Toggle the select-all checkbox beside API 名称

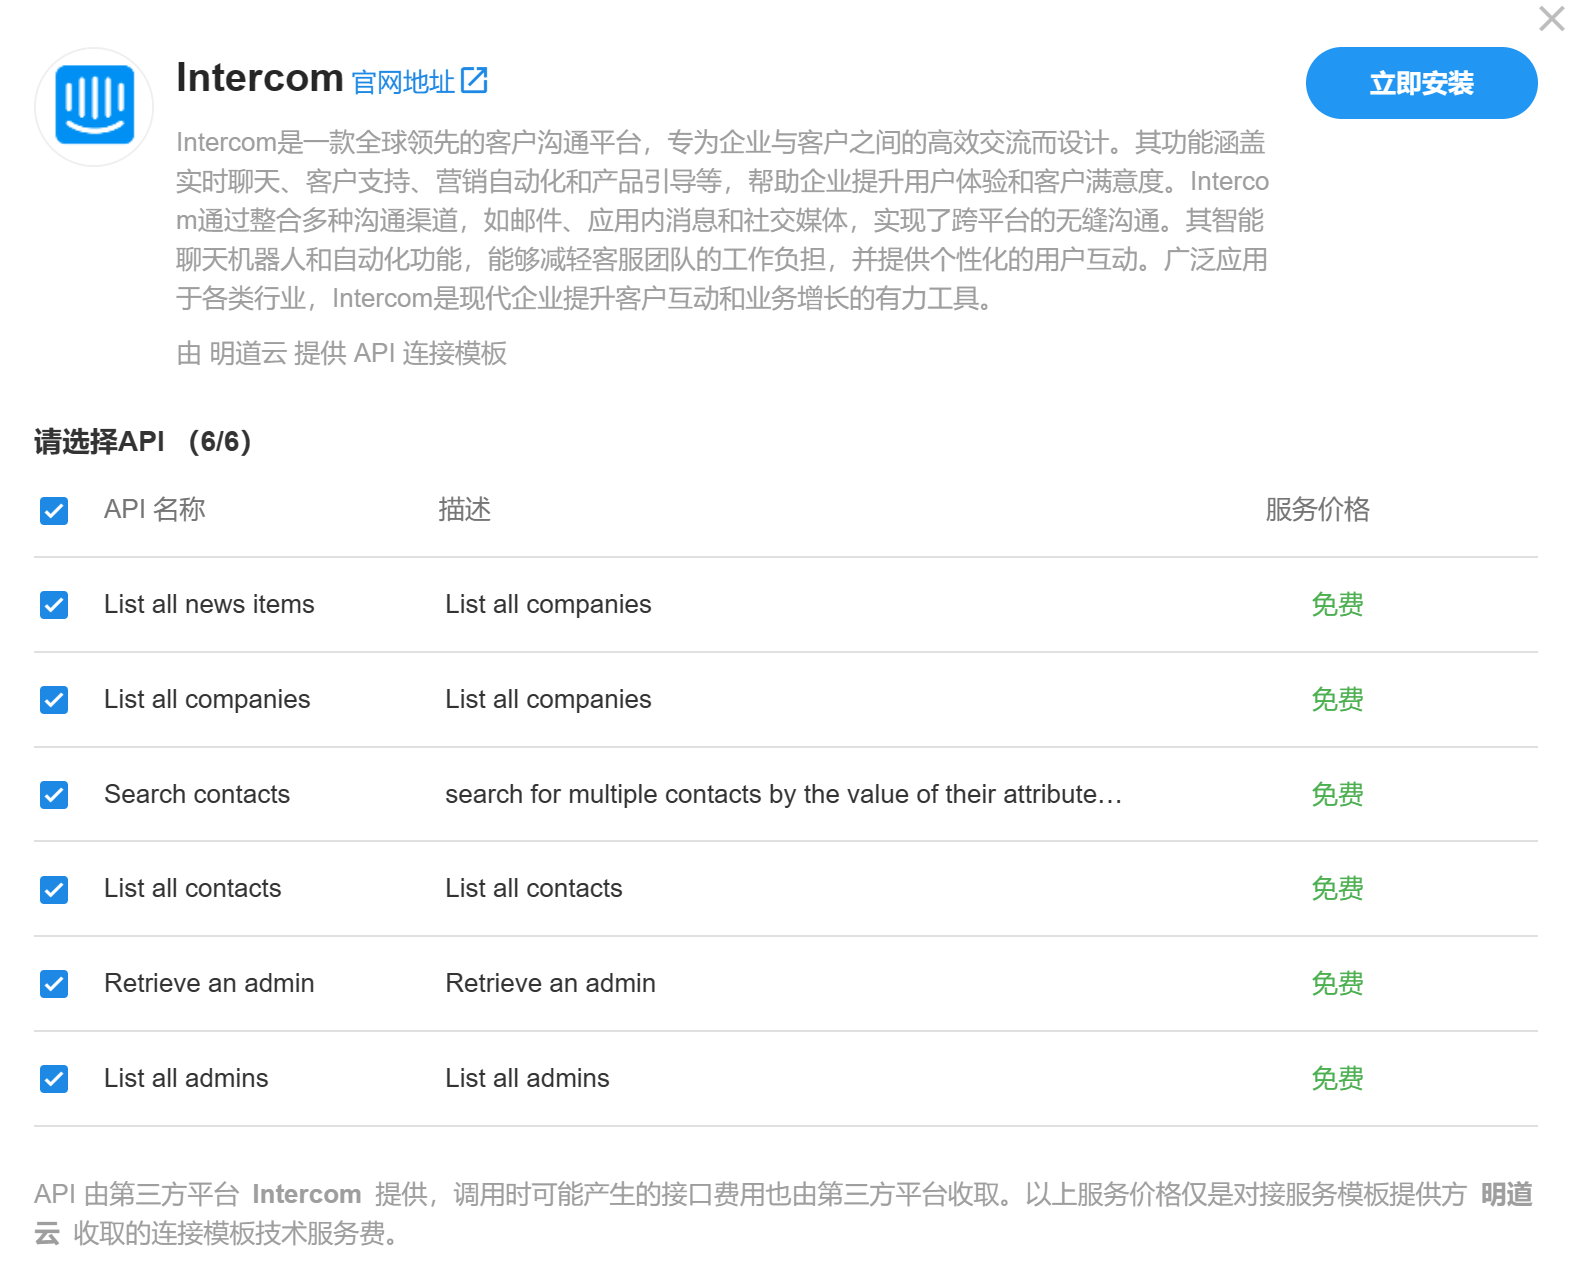54,511
